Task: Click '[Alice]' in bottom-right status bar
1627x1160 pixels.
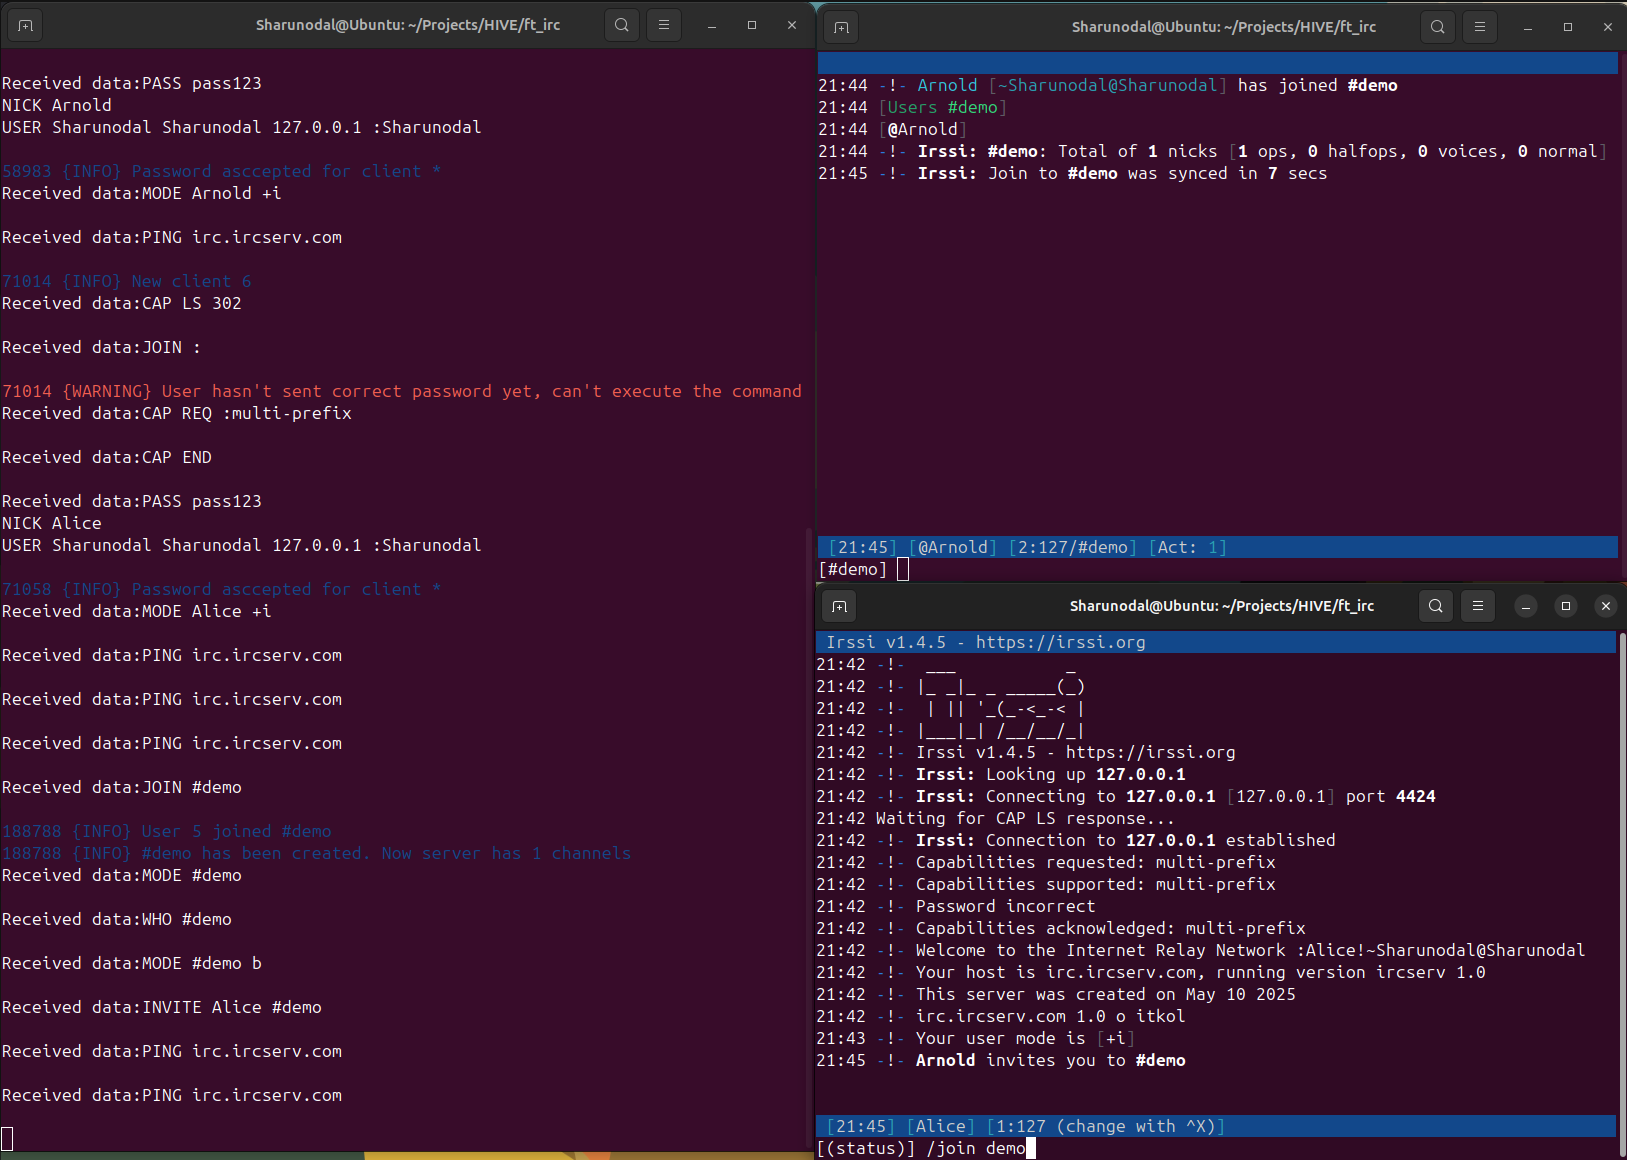Action: pyautogui.click(x=940, y=1126)
